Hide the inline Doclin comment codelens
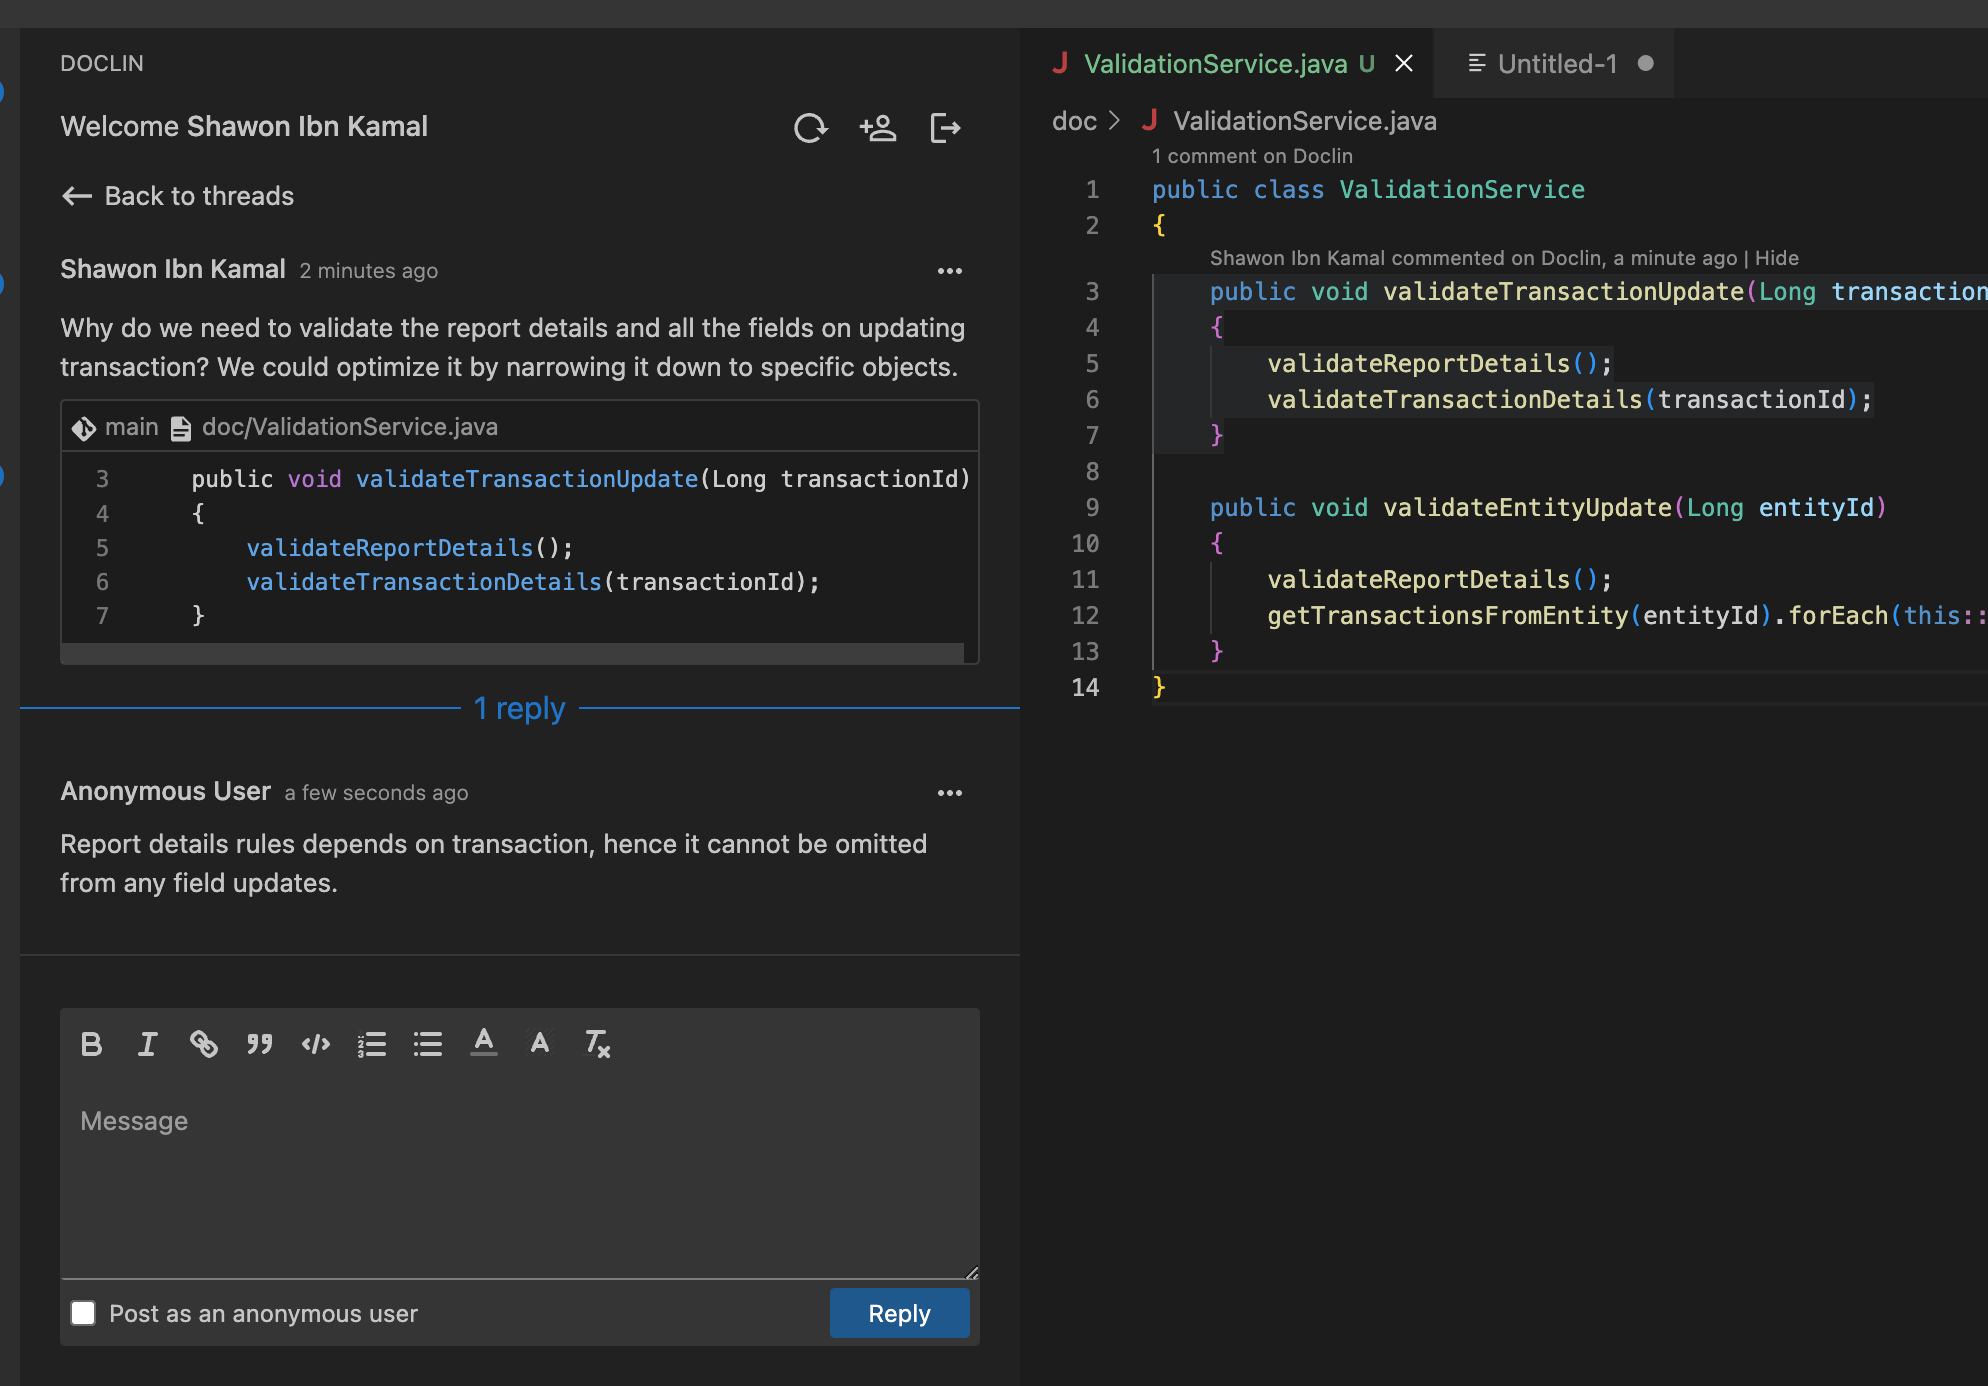This screenshot has width=1988, height=1386. coord(1776,258)
